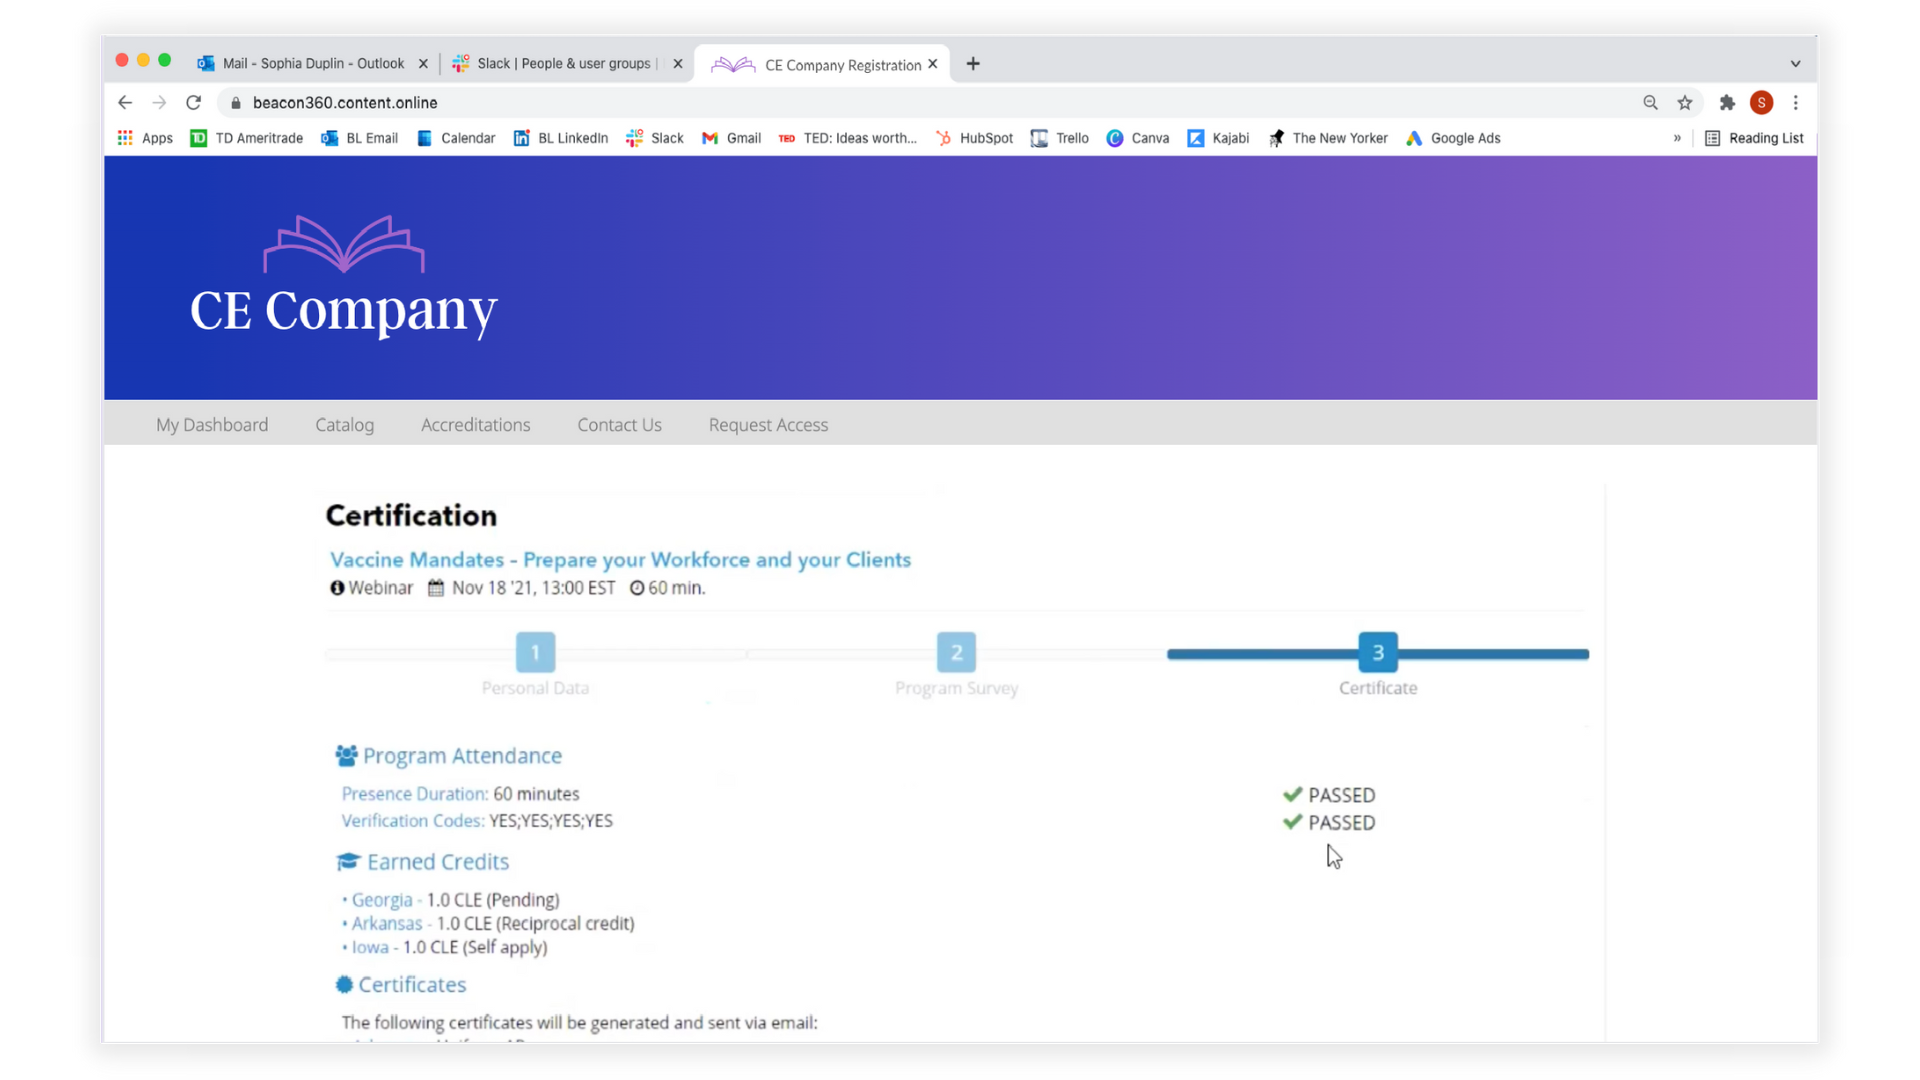Screen dimensions: 1920x1080
Task: Open the Catalog navigation menu item
Action: [344, 425]
